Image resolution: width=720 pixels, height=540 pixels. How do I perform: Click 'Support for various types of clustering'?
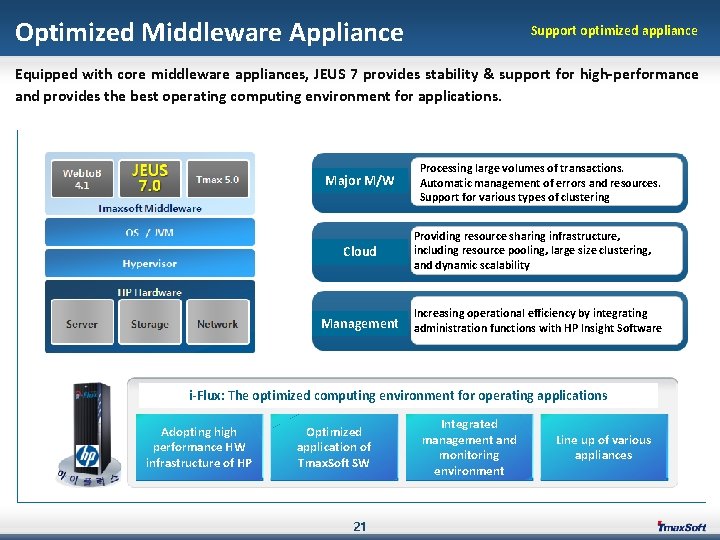point(514,197)
